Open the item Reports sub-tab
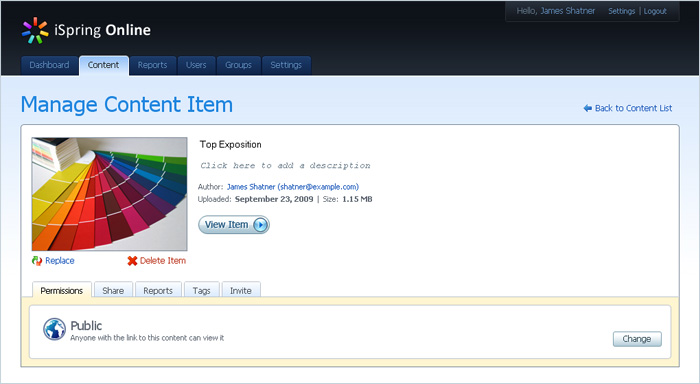Viewport: 700px width, 384px height. [158, 290]
